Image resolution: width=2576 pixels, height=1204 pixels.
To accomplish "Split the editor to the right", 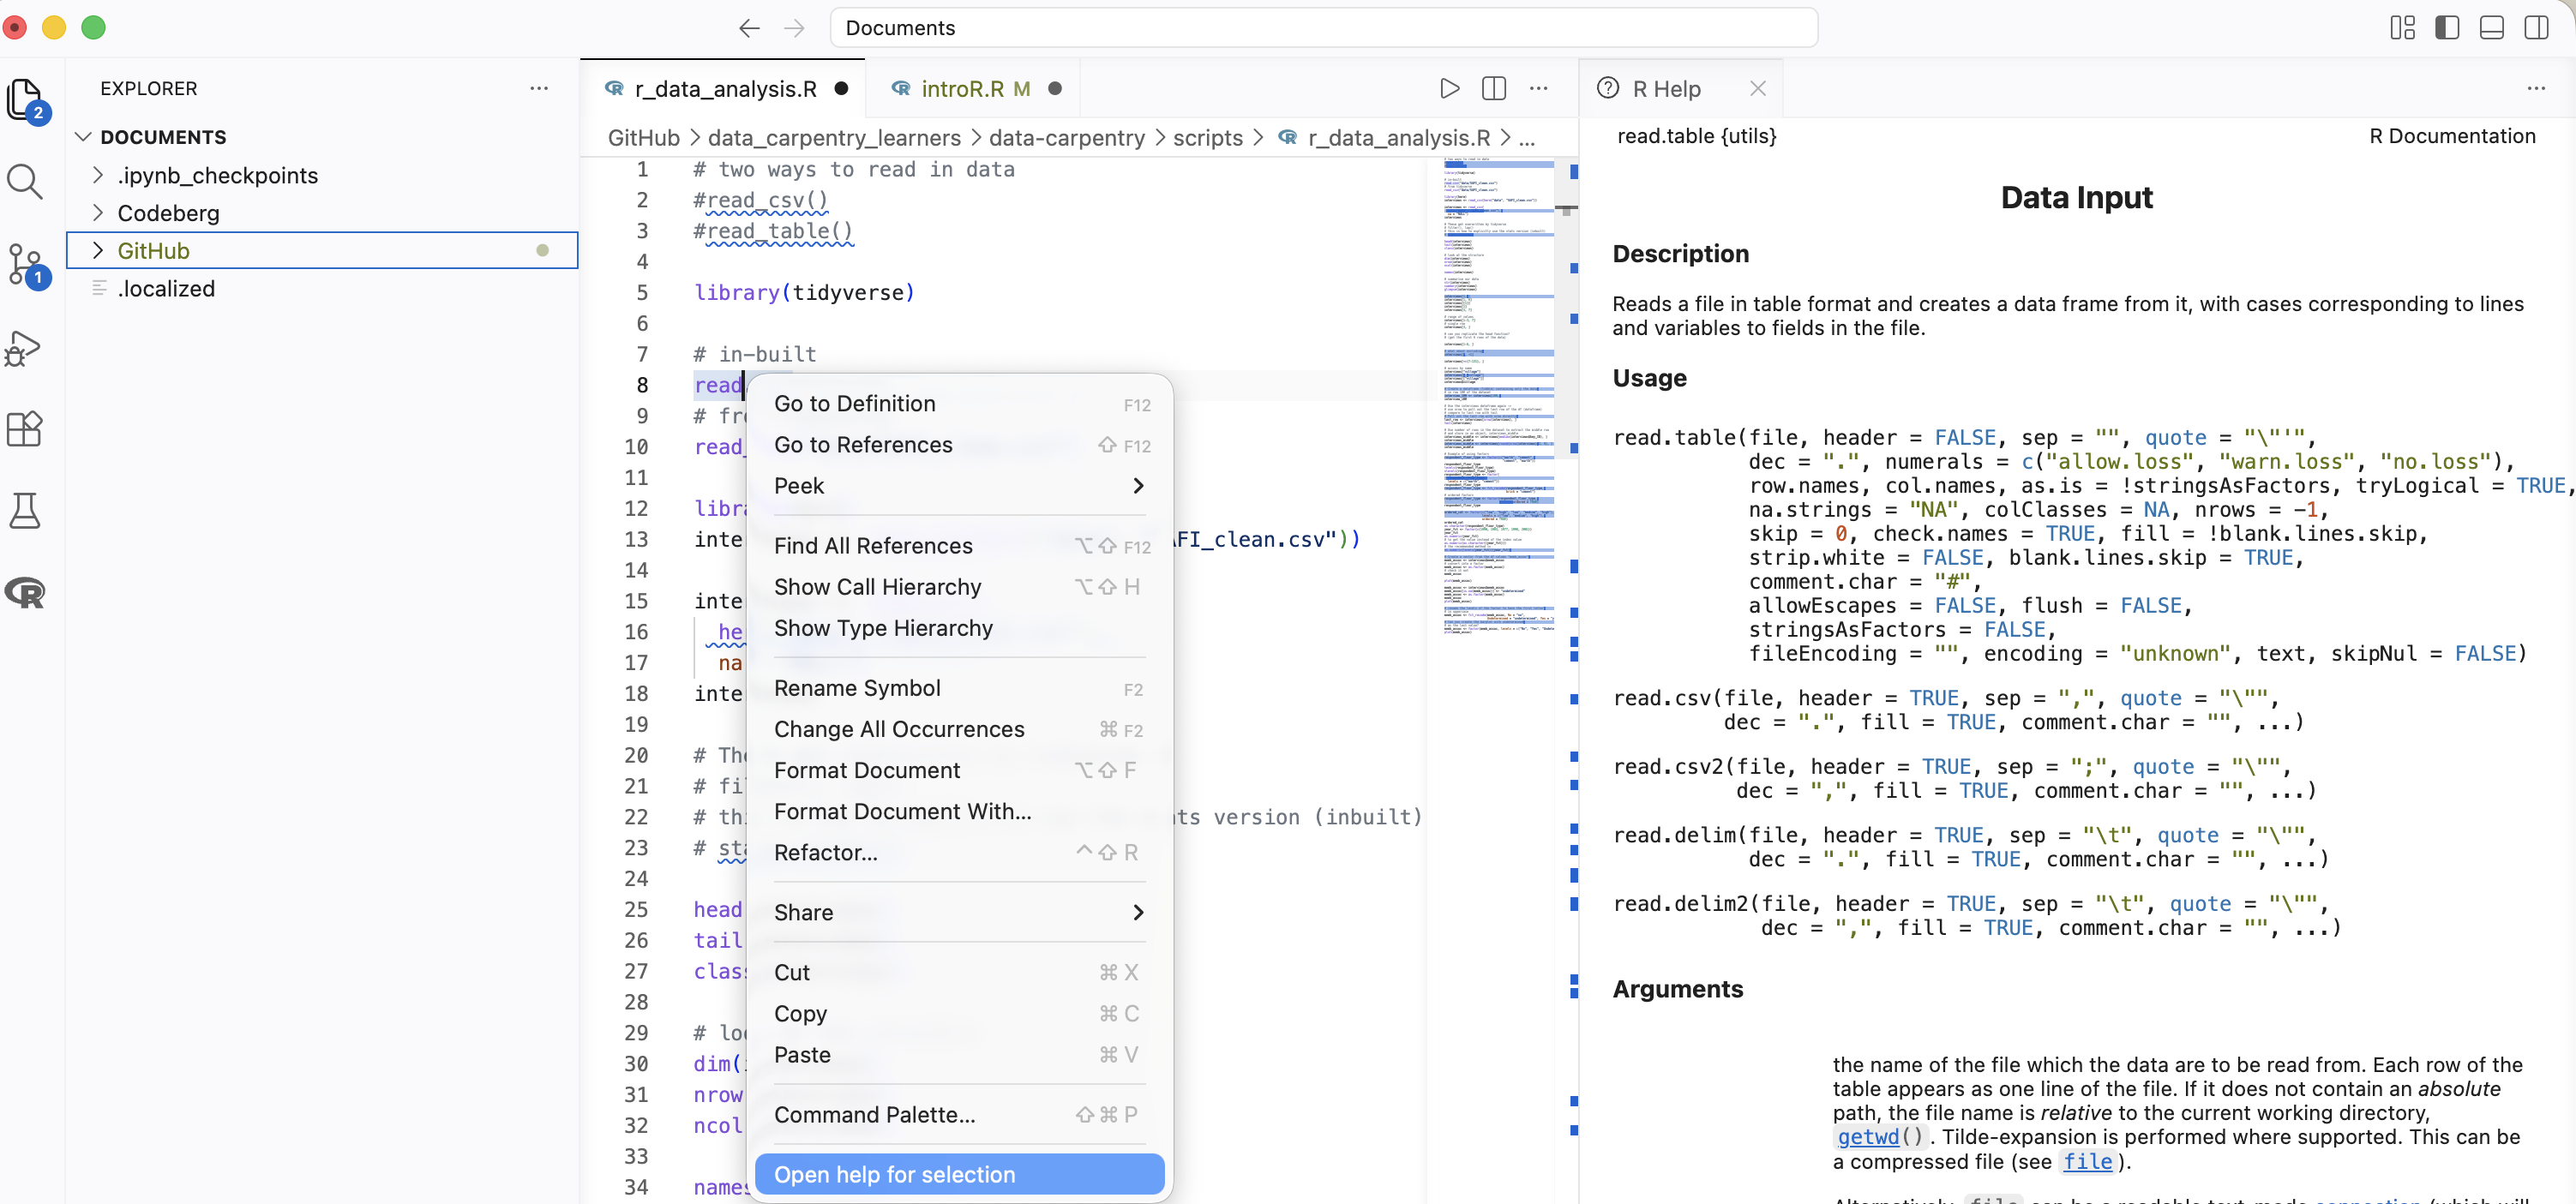I will click(x=1494, y=88).
